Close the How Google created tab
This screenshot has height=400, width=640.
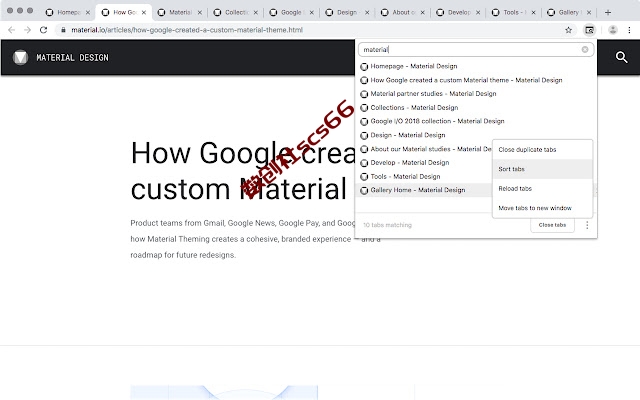point(144,13)
